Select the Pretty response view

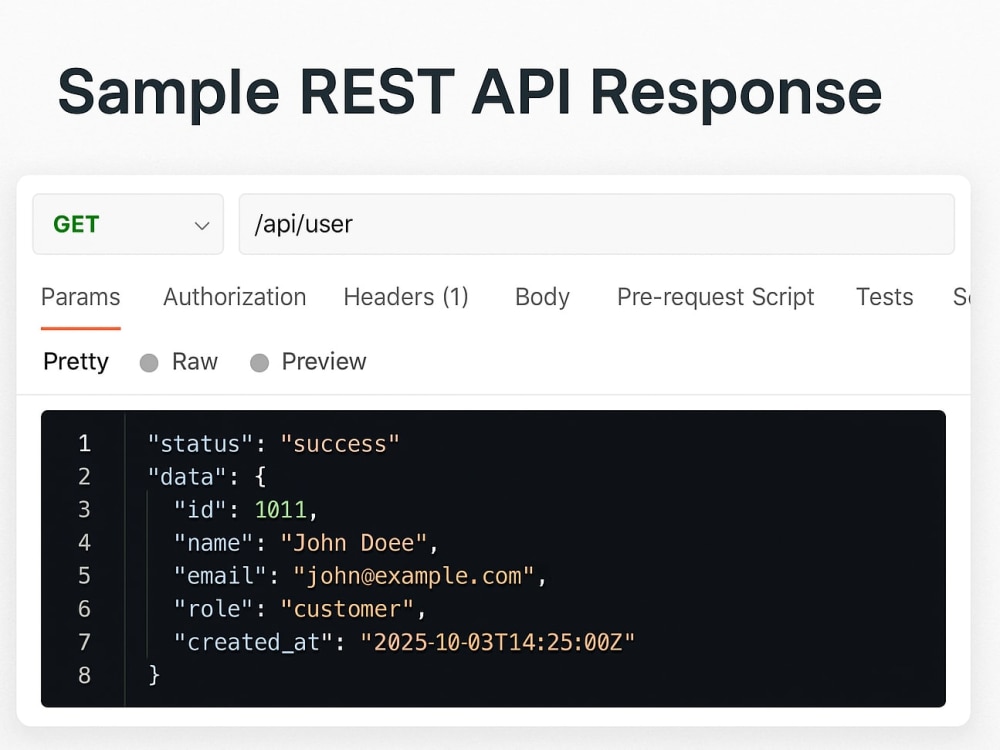(76, 362)
